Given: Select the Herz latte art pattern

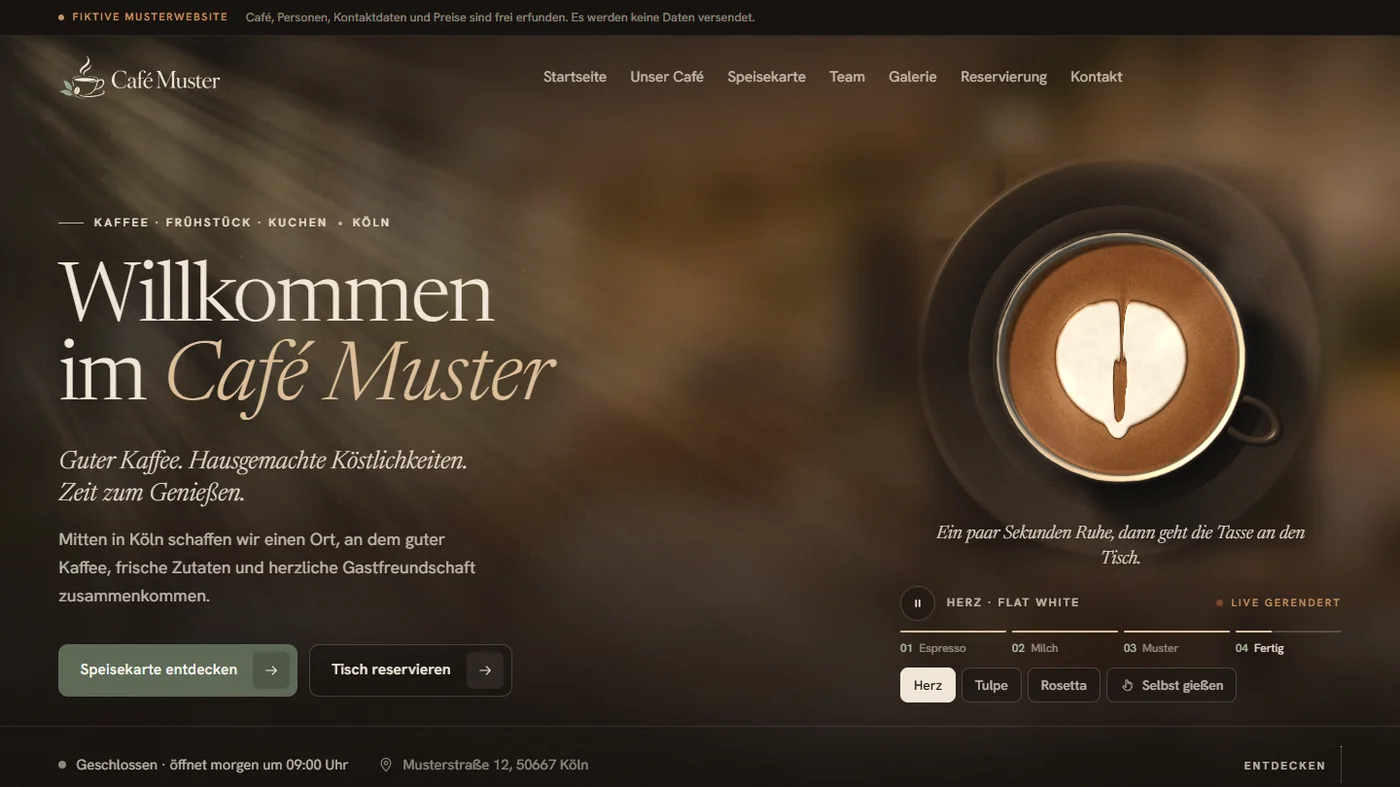Looking at the screenshot, I should [928, 686].
